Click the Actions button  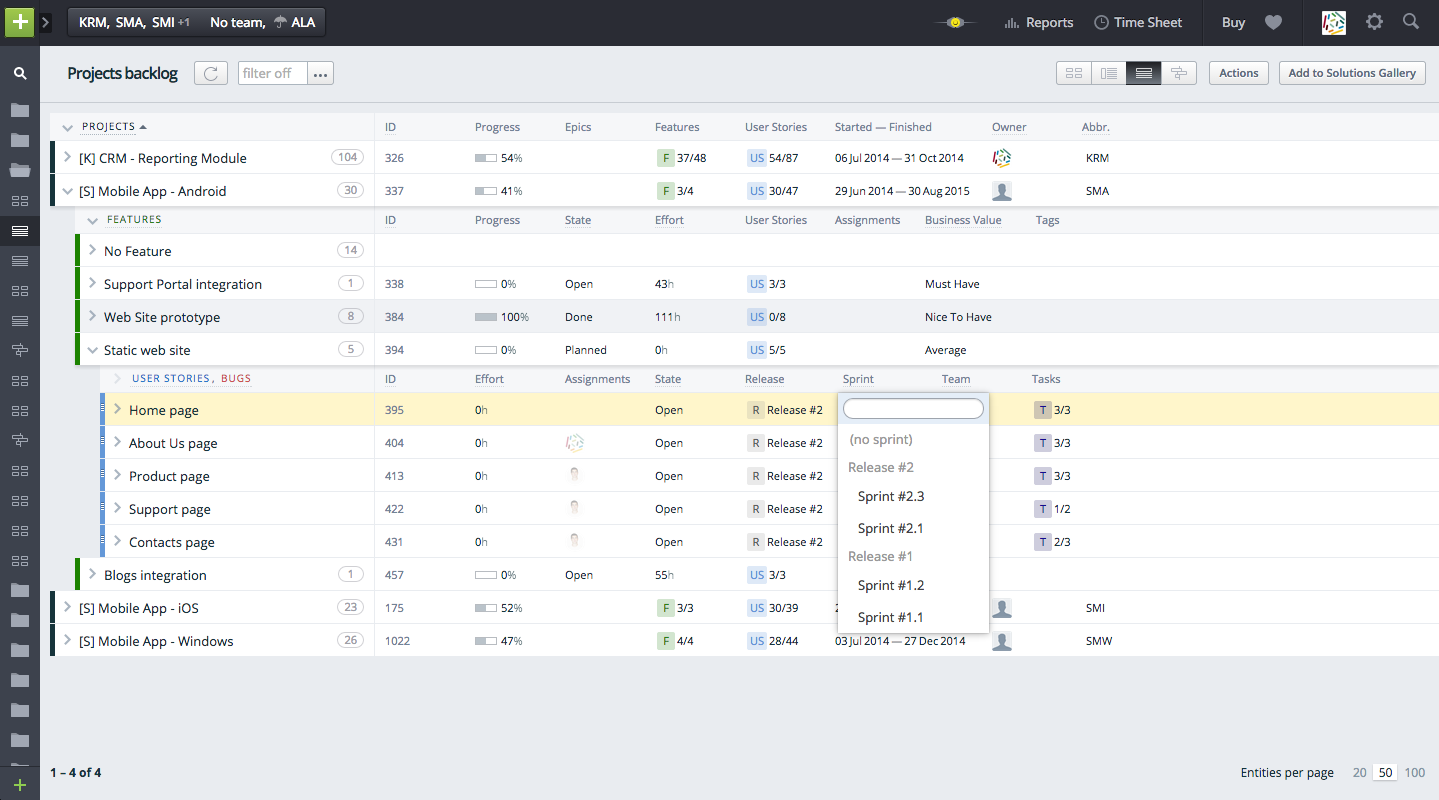coord(1238,73)
